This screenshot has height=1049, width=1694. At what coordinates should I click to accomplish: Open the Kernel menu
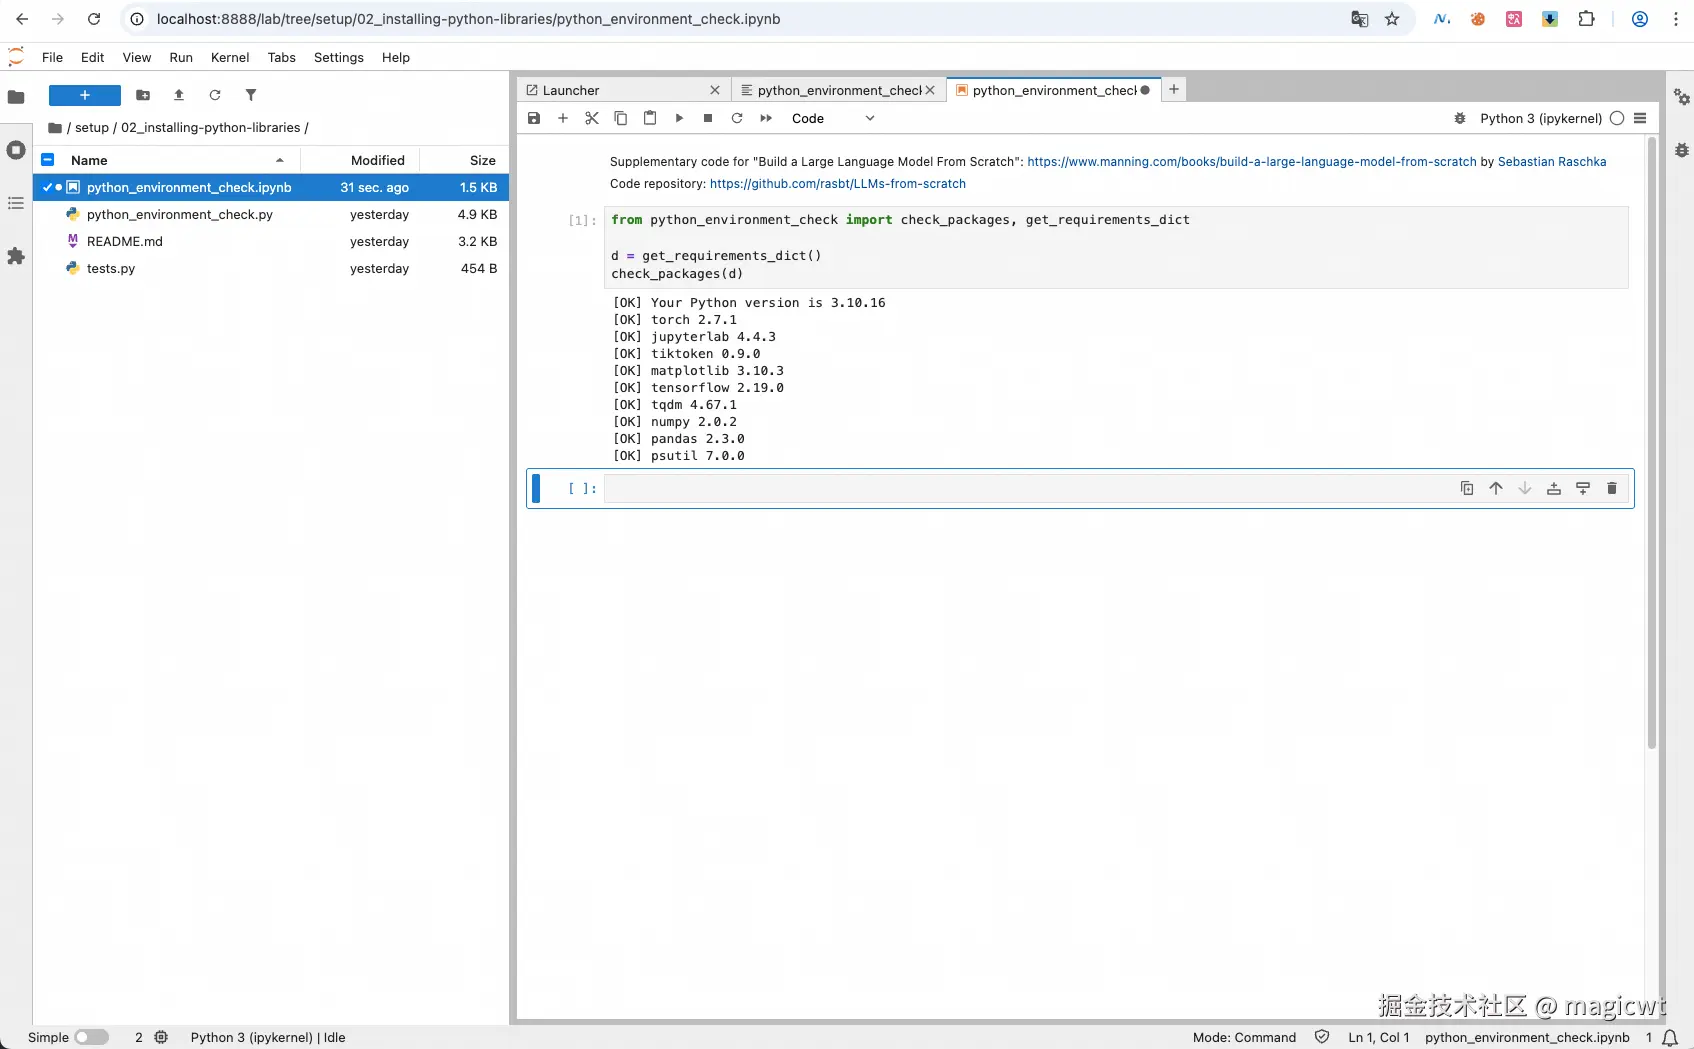[230, 57]
